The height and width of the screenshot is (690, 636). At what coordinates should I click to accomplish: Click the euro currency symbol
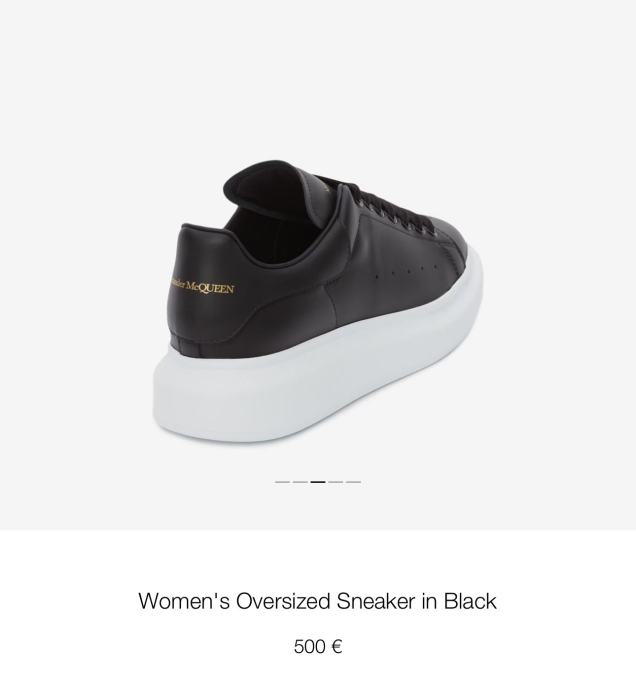pyautogui.click(x=337, y=646)
